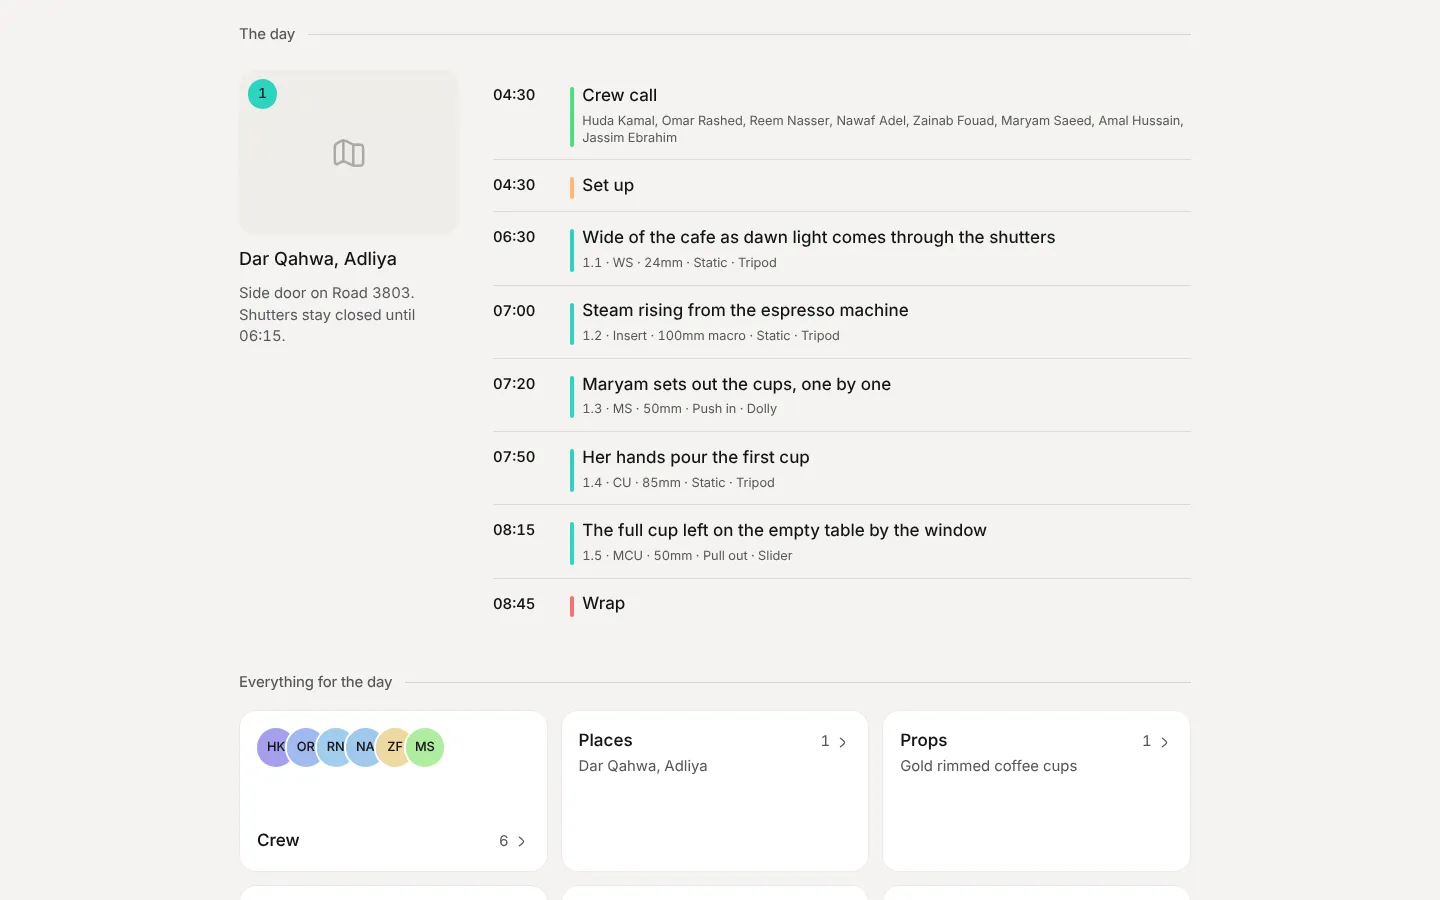Click the orange marker beside Set up
Image resolution: width=1440 pixels, height=900 pixels.
[x=572, y=187]
